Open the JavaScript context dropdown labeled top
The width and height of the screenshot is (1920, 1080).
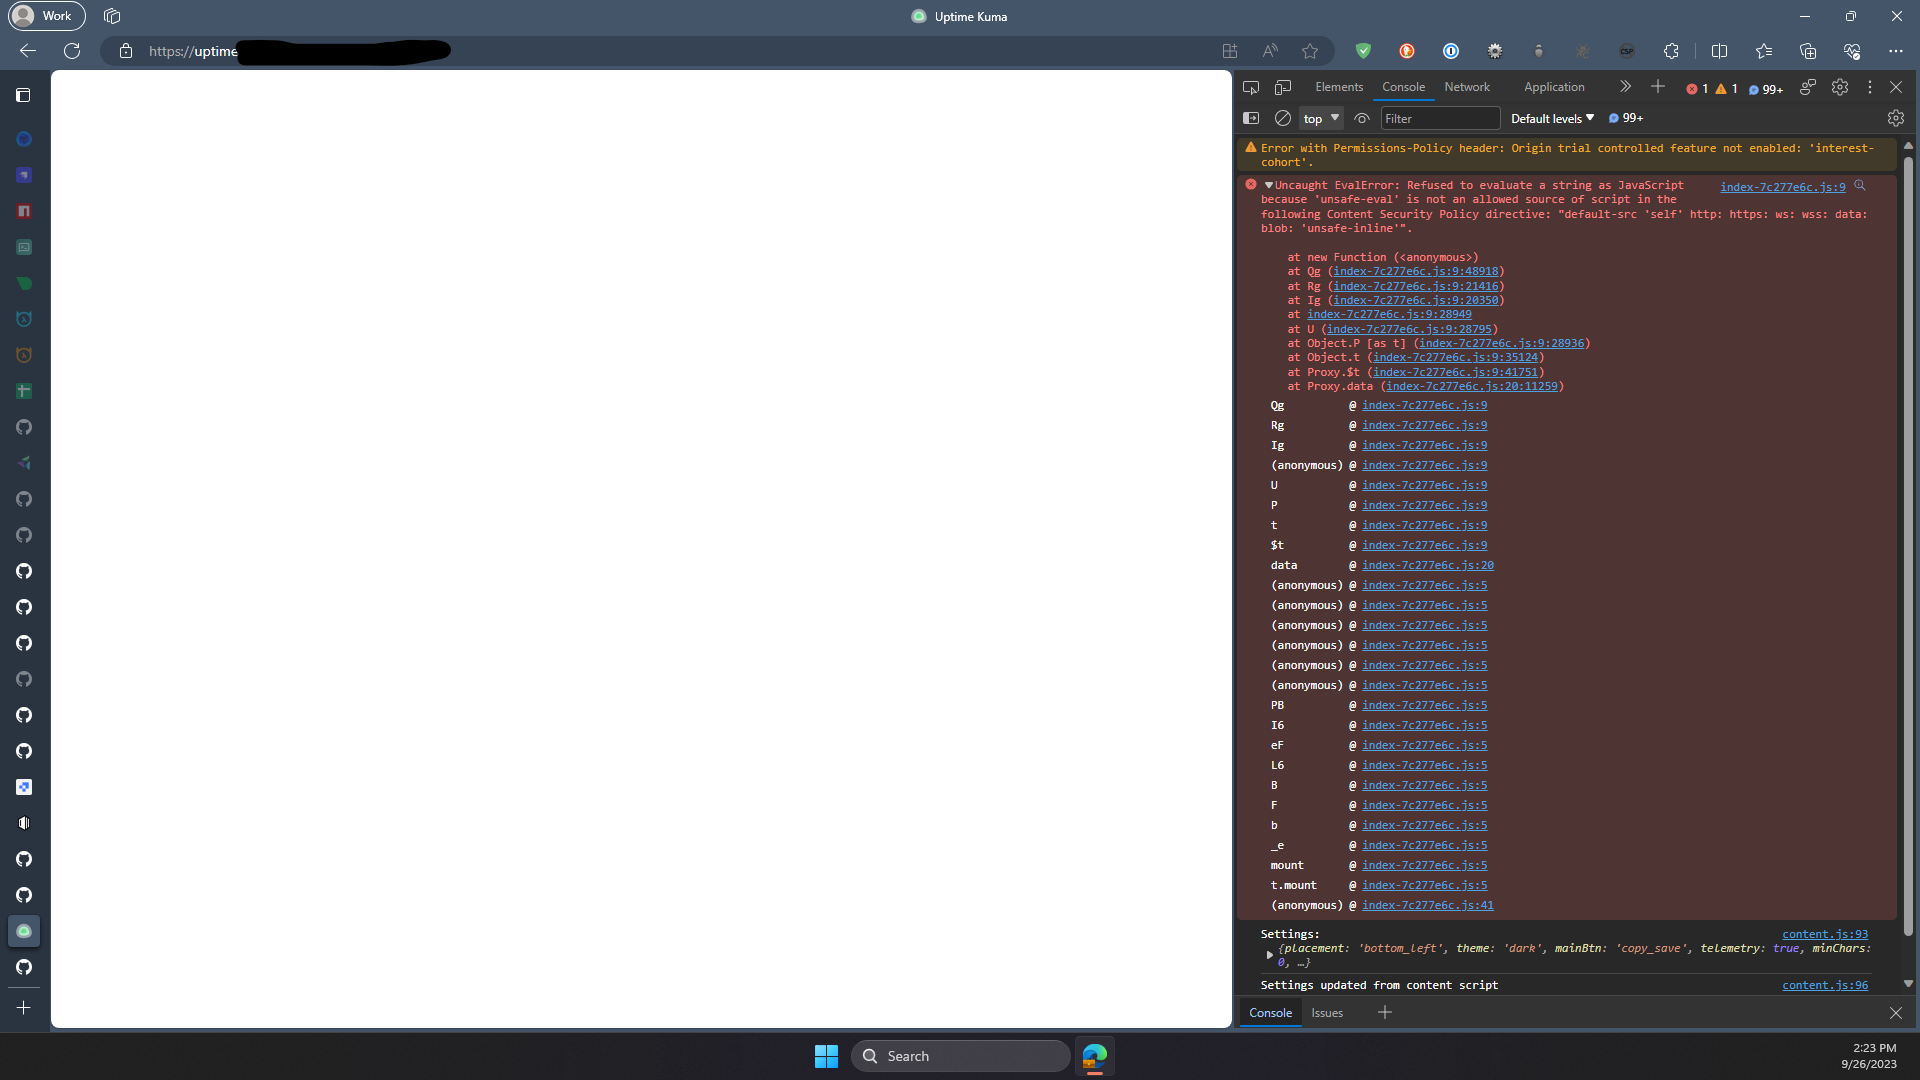click(1320, 118)
